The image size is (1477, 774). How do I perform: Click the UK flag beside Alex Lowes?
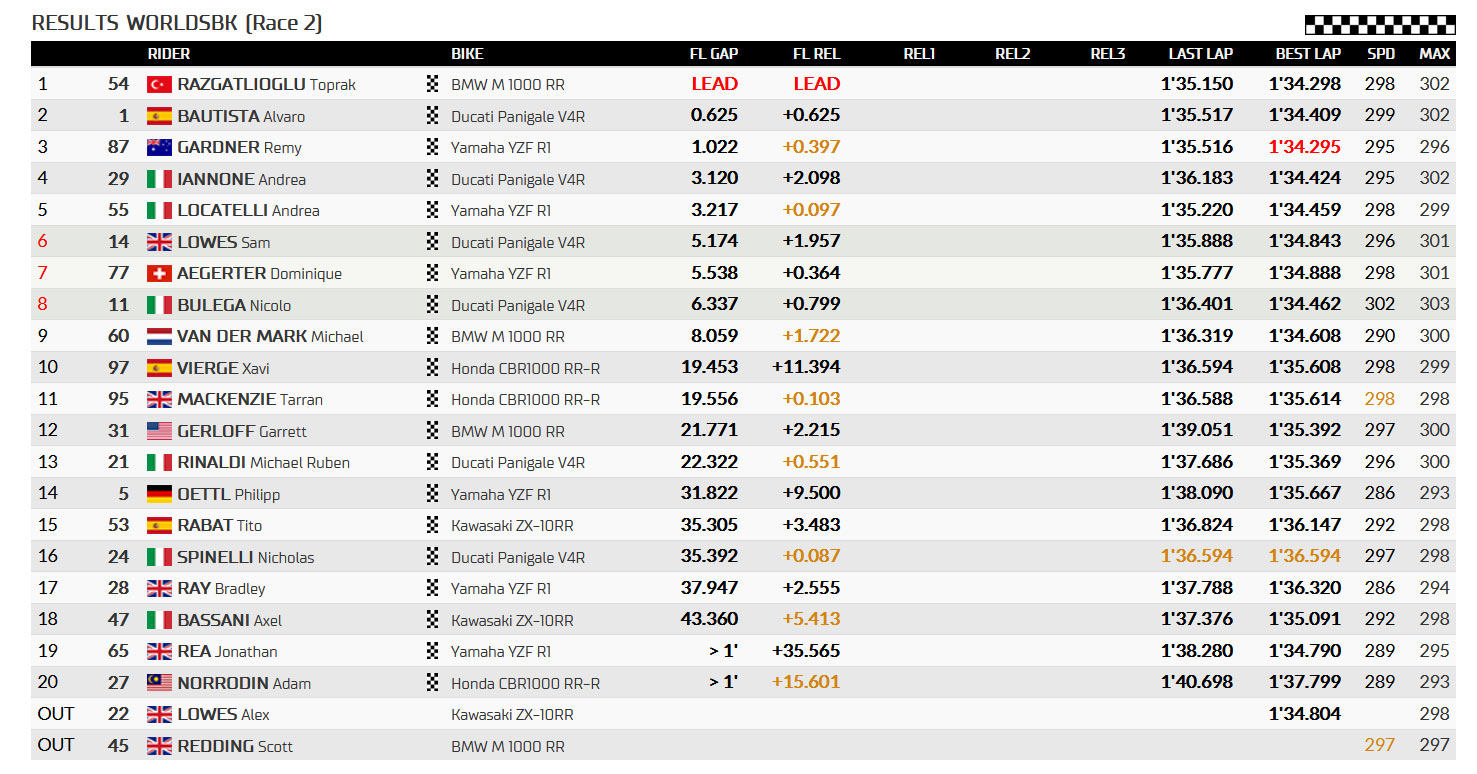[159, 714]
